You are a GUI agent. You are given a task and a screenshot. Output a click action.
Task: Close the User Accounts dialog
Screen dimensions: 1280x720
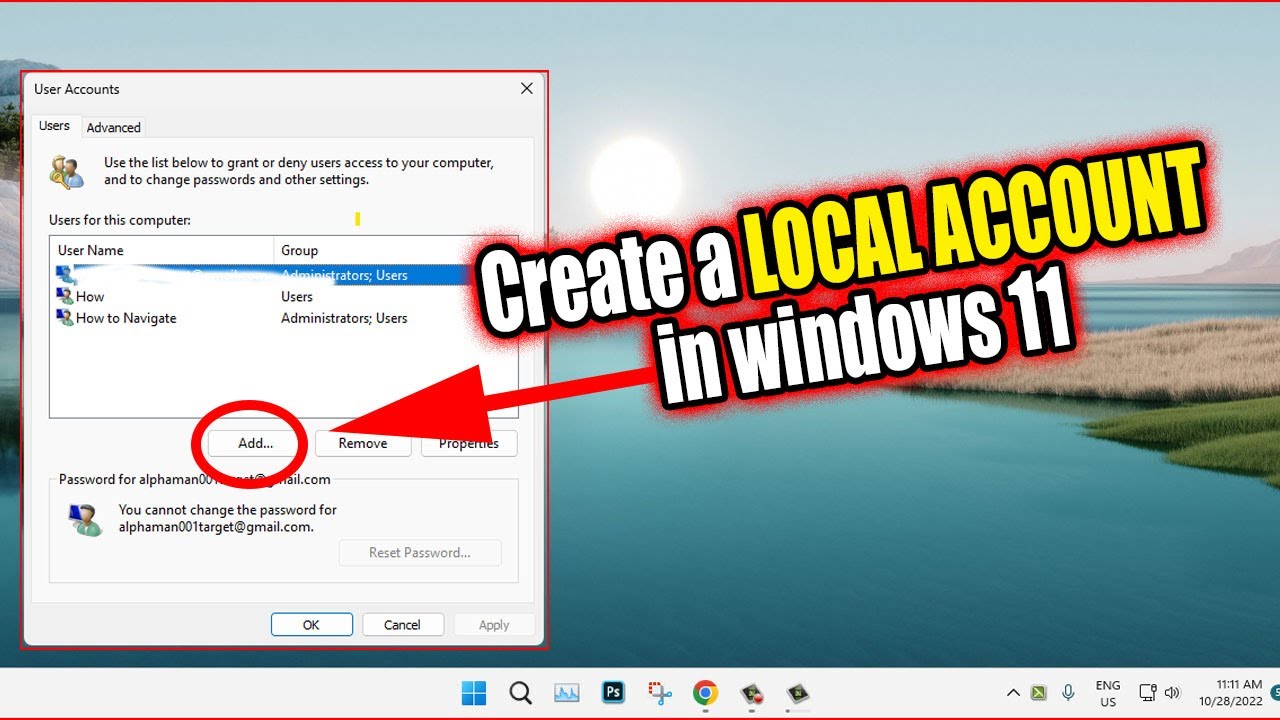527,88
